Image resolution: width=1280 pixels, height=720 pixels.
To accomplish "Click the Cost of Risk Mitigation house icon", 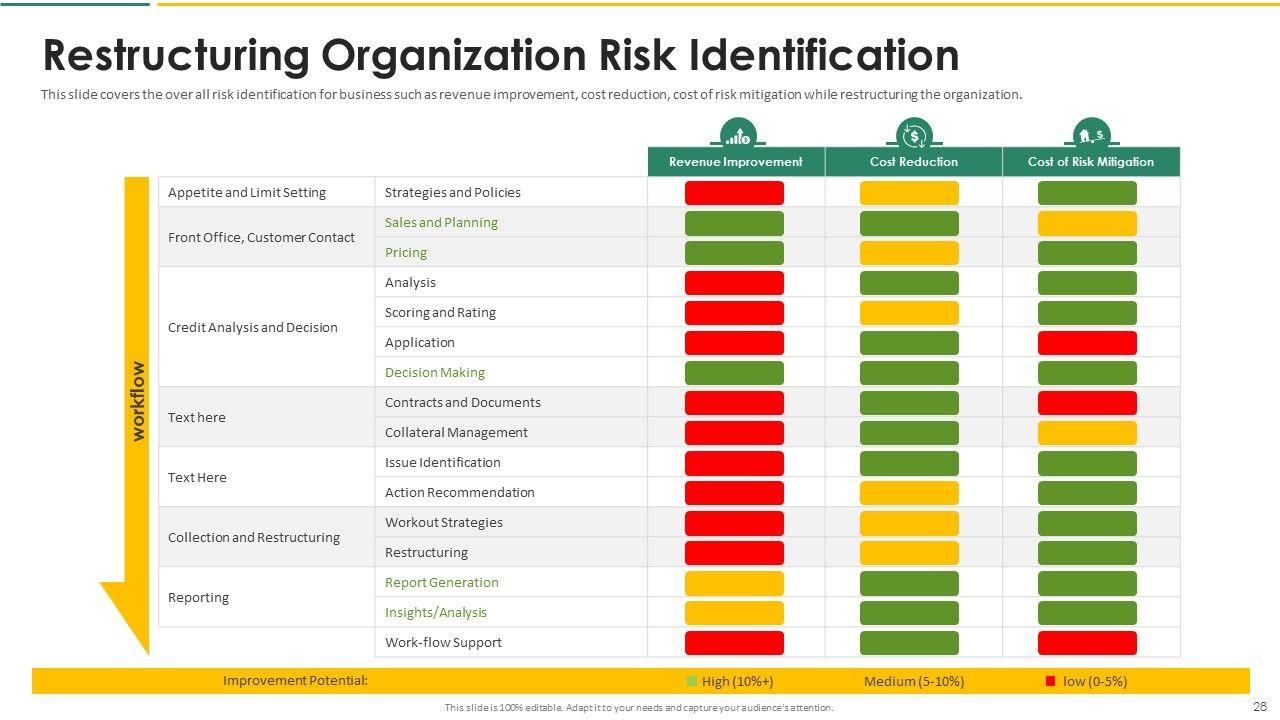I will click(1091, 134).
